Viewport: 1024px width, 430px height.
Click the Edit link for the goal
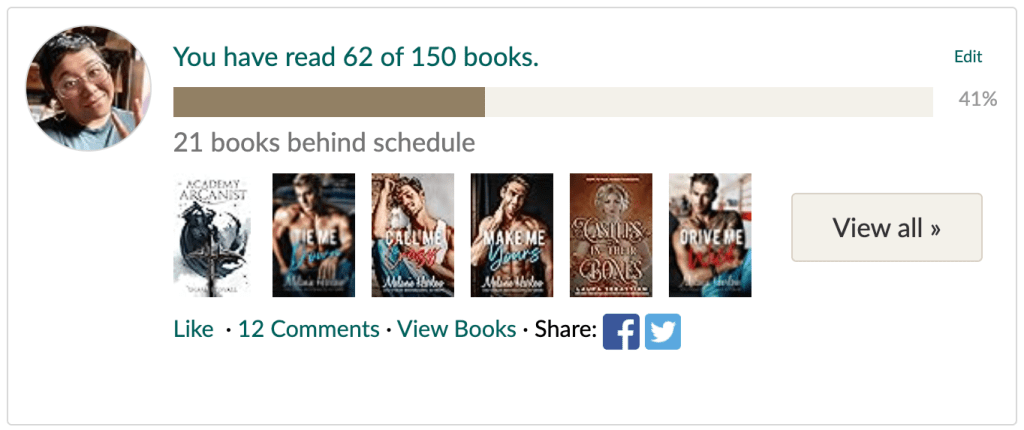click(x=968, y=57)
